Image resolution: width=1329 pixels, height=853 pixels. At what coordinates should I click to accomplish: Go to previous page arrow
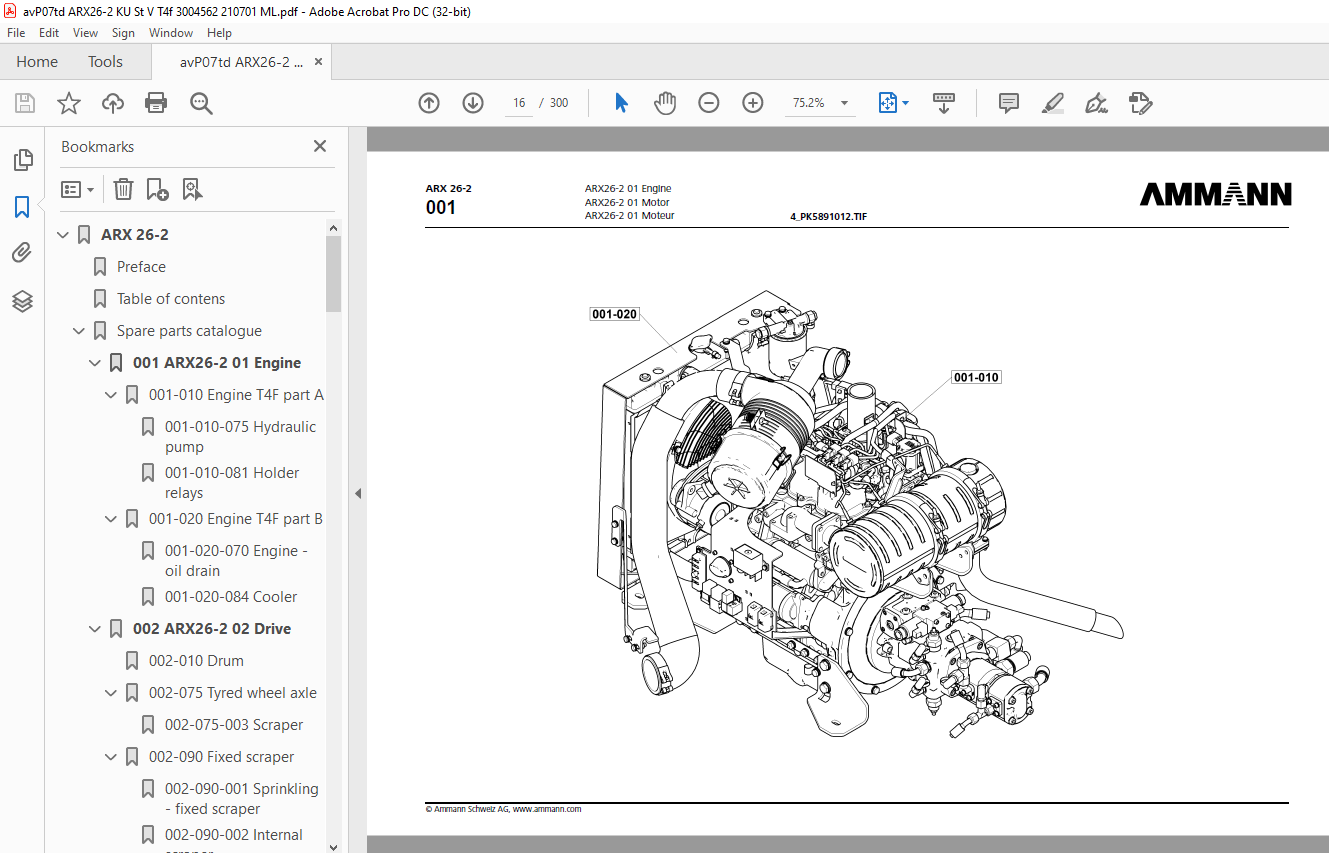pyautogui.click(x=429, y=103)
